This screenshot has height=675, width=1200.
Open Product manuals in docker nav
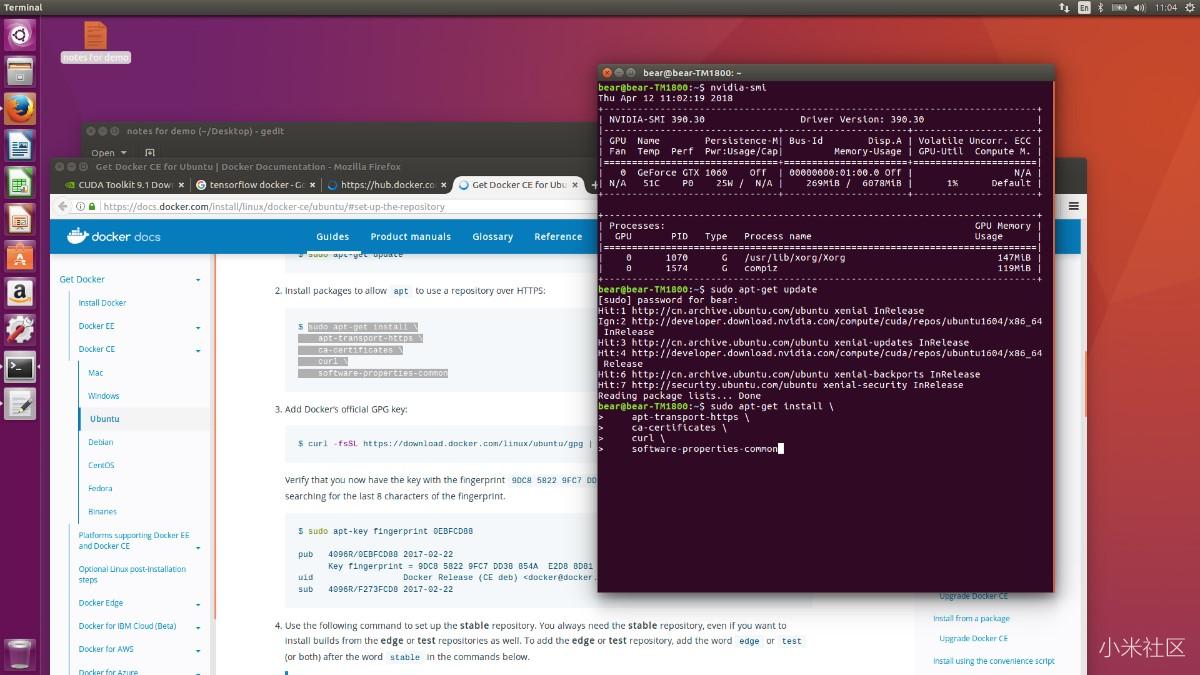(x=410, y=237)
